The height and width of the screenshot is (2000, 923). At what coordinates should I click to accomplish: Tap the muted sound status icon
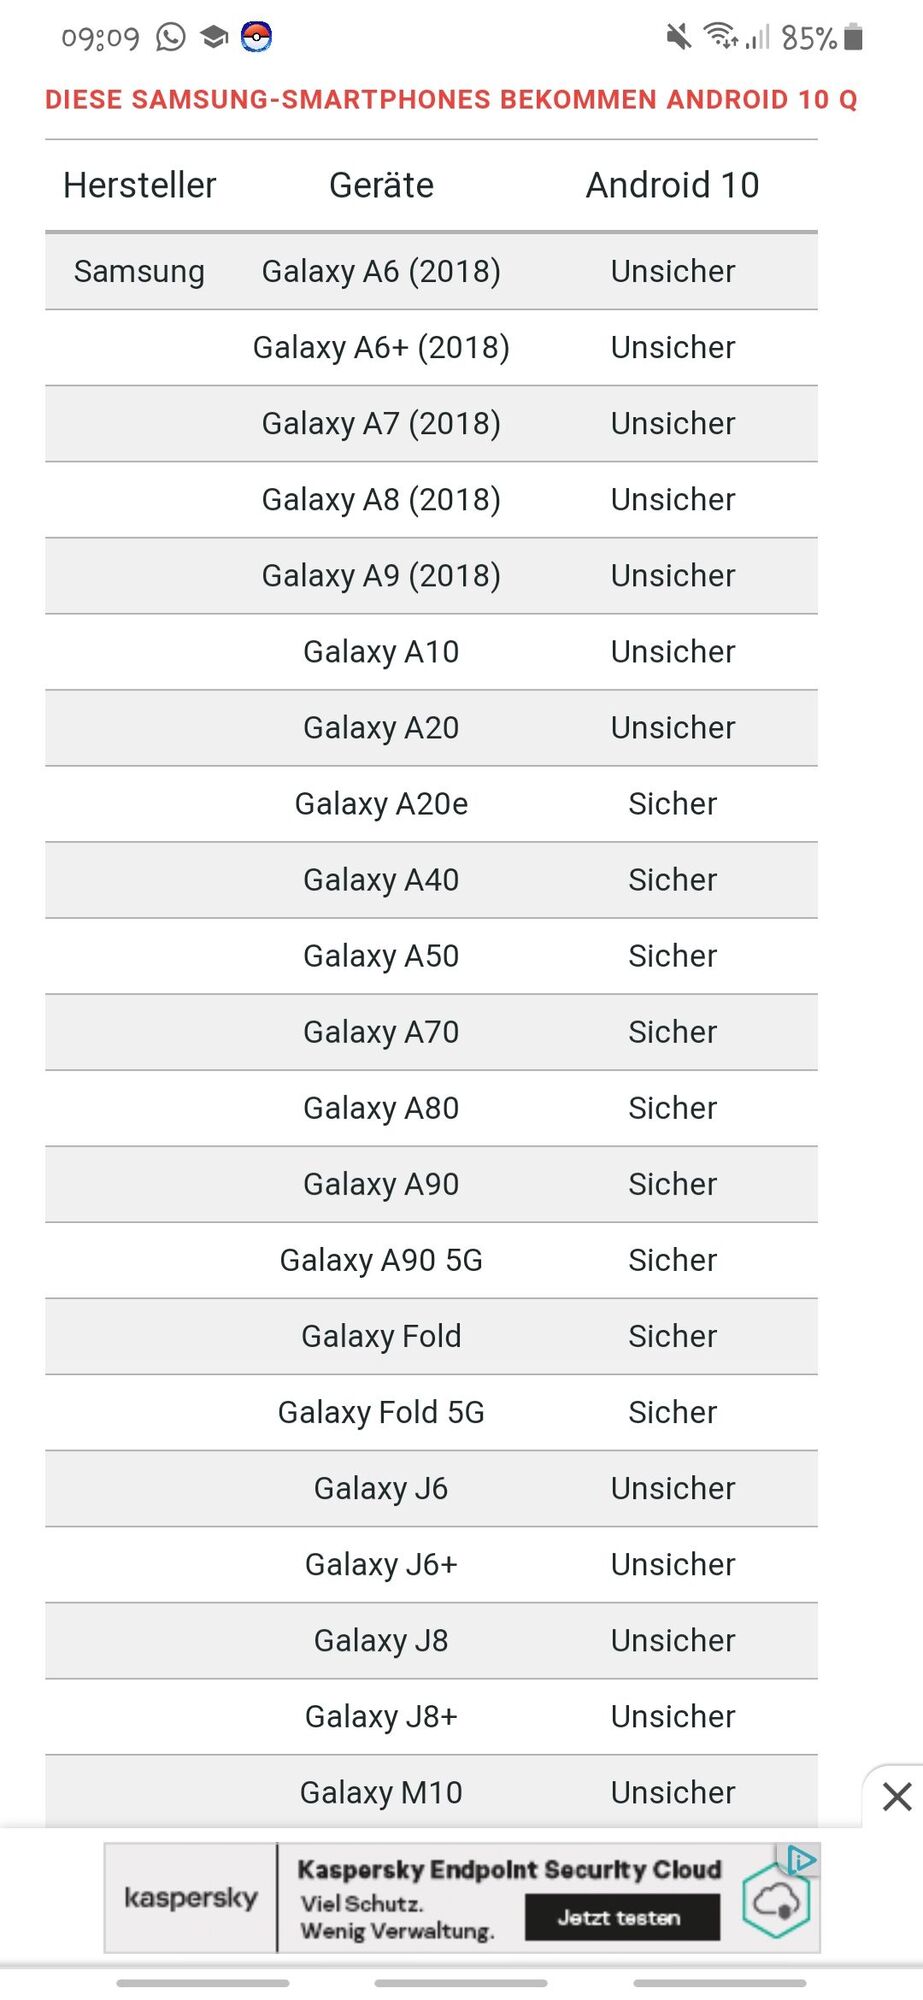pyautogui.click(x=679, y=37)
